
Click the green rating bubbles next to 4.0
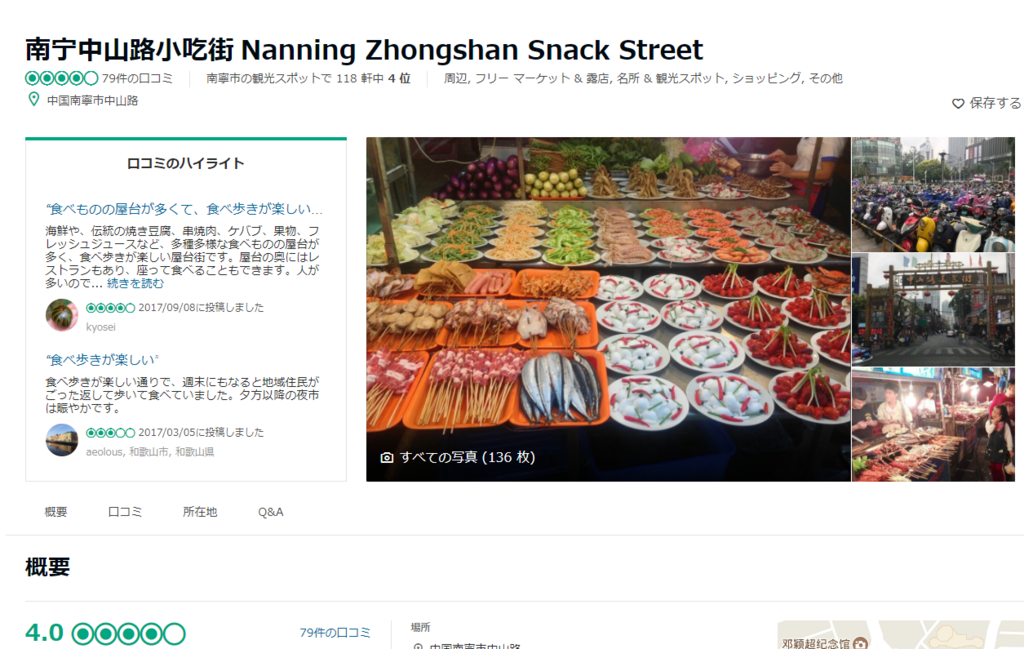129,633
